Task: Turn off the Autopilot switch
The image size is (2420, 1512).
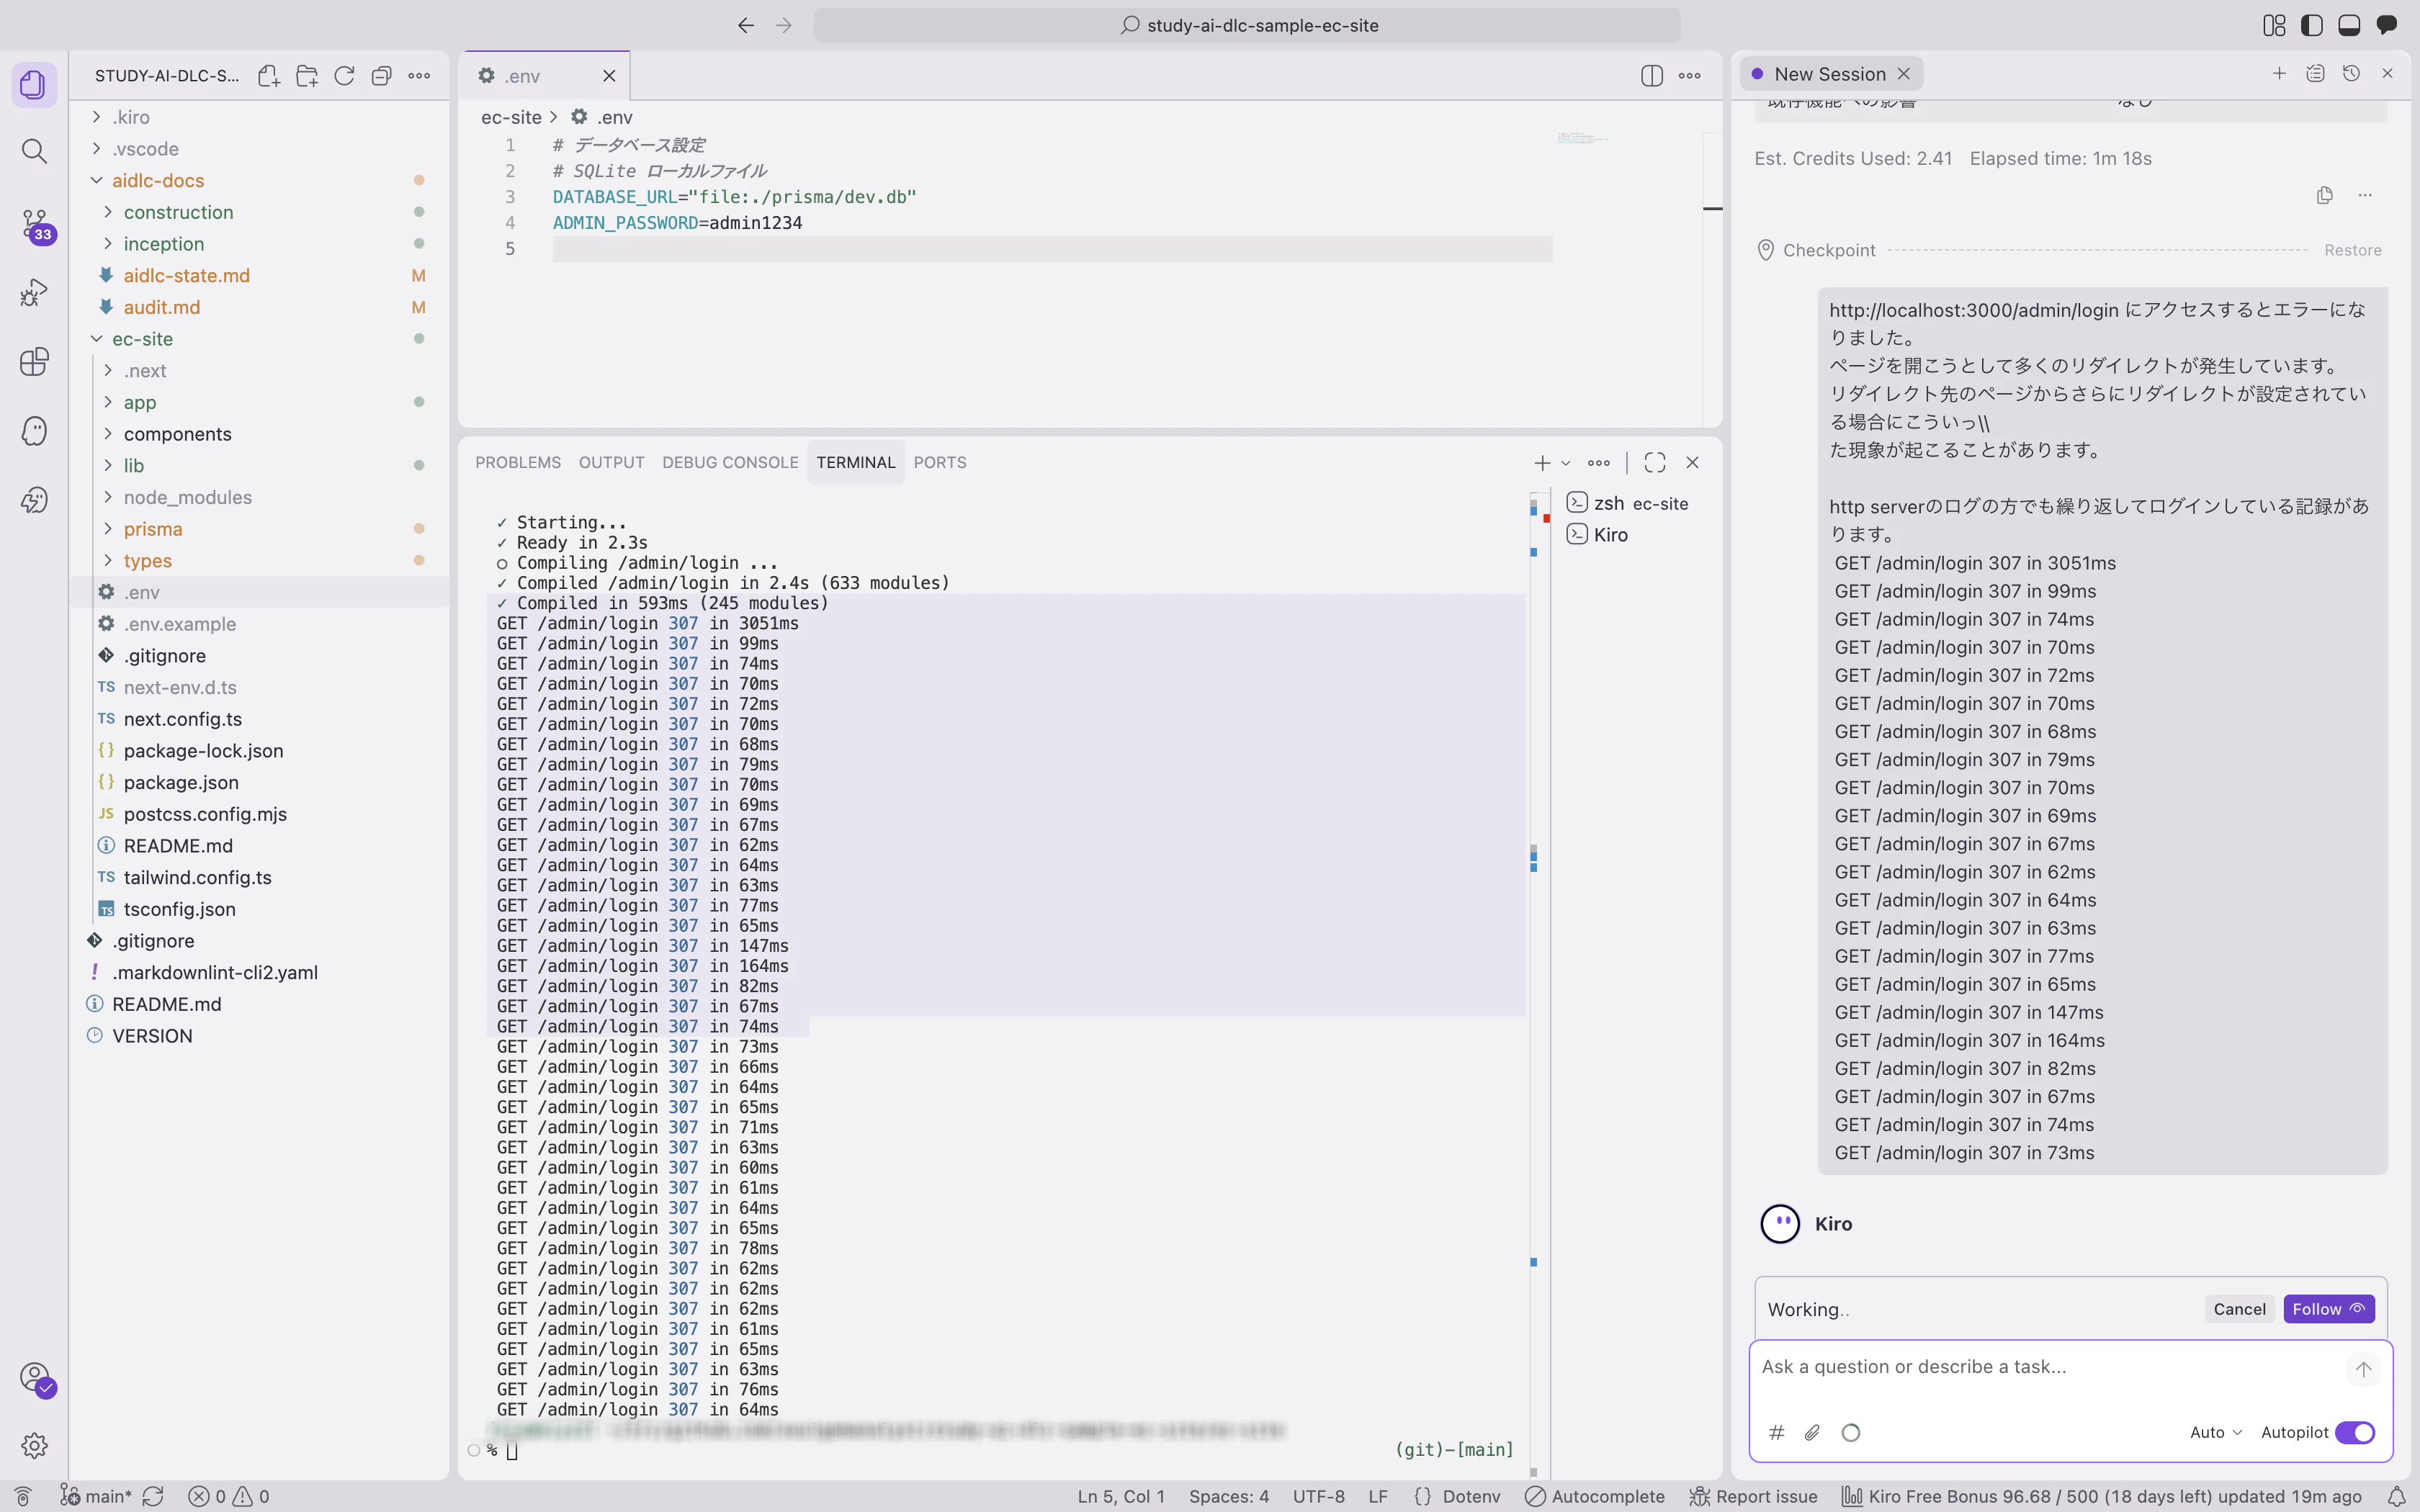Action: point(2355,1432)
